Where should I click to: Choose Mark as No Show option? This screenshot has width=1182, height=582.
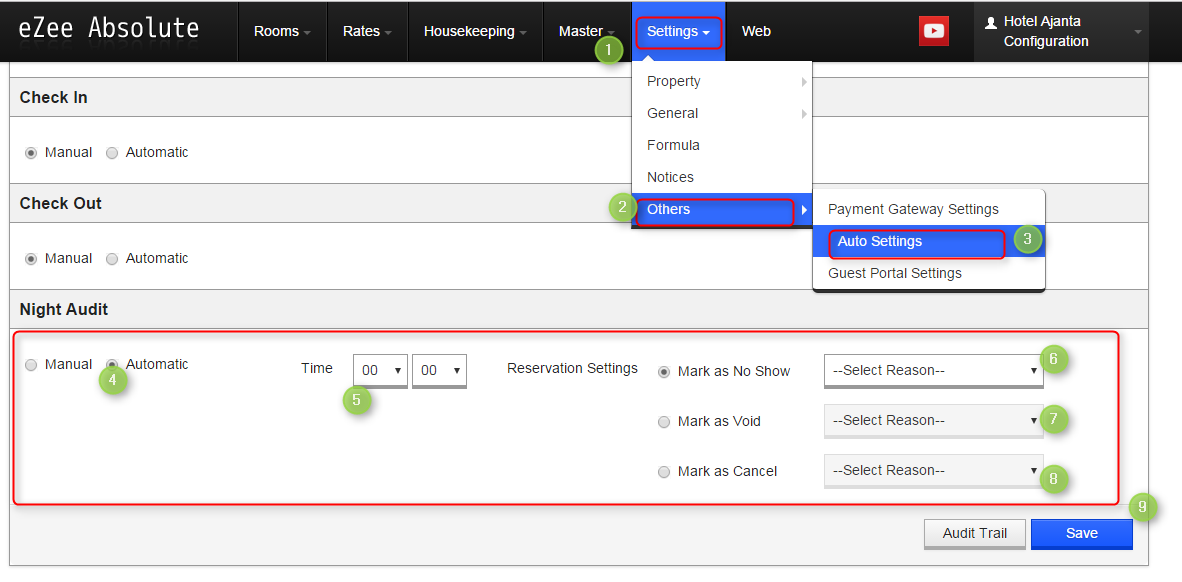point(664,372)
